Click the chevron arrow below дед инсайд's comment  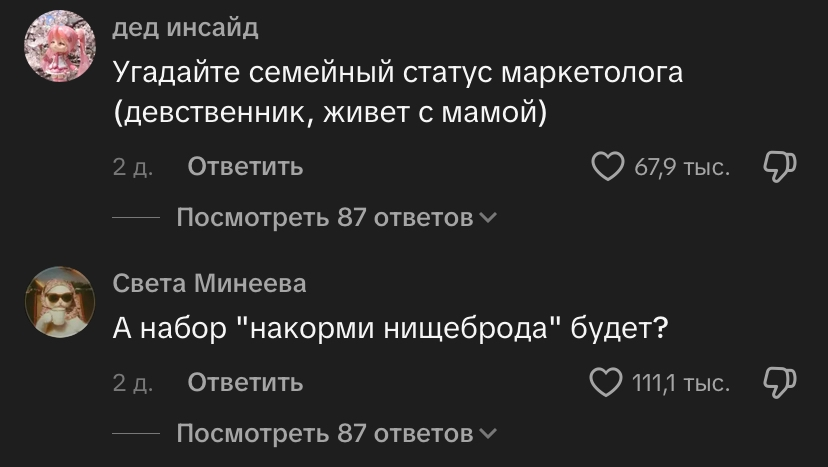point(488,218)
